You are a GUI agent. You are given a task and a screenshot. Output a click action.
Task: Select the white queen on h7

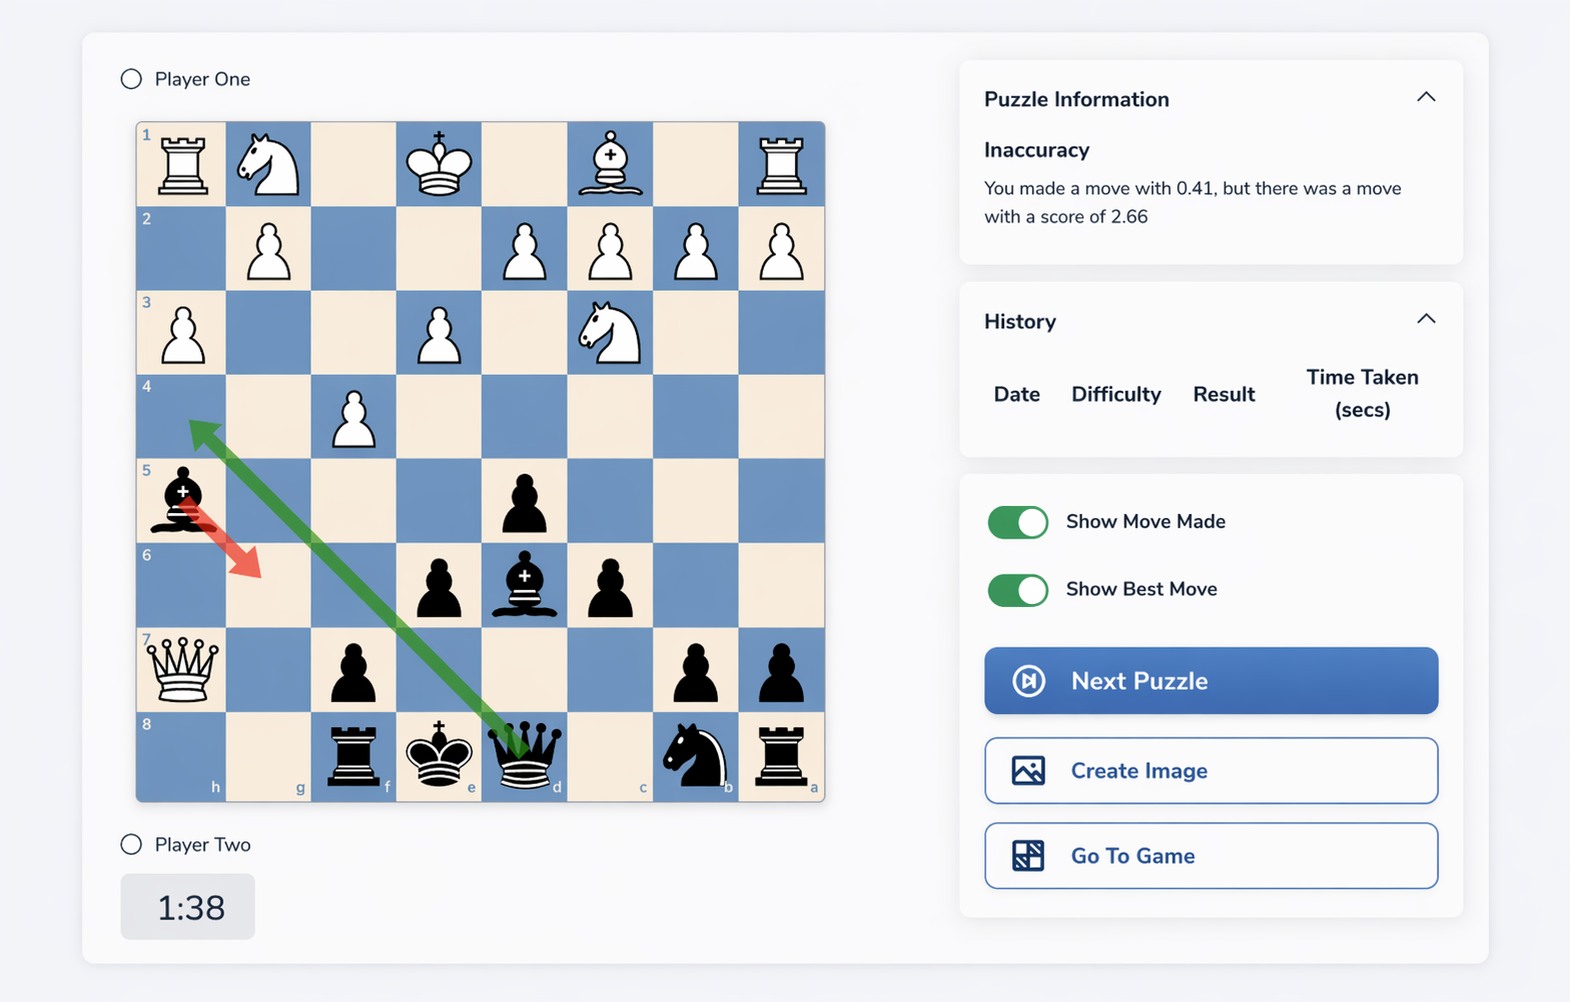click(182, 670)
